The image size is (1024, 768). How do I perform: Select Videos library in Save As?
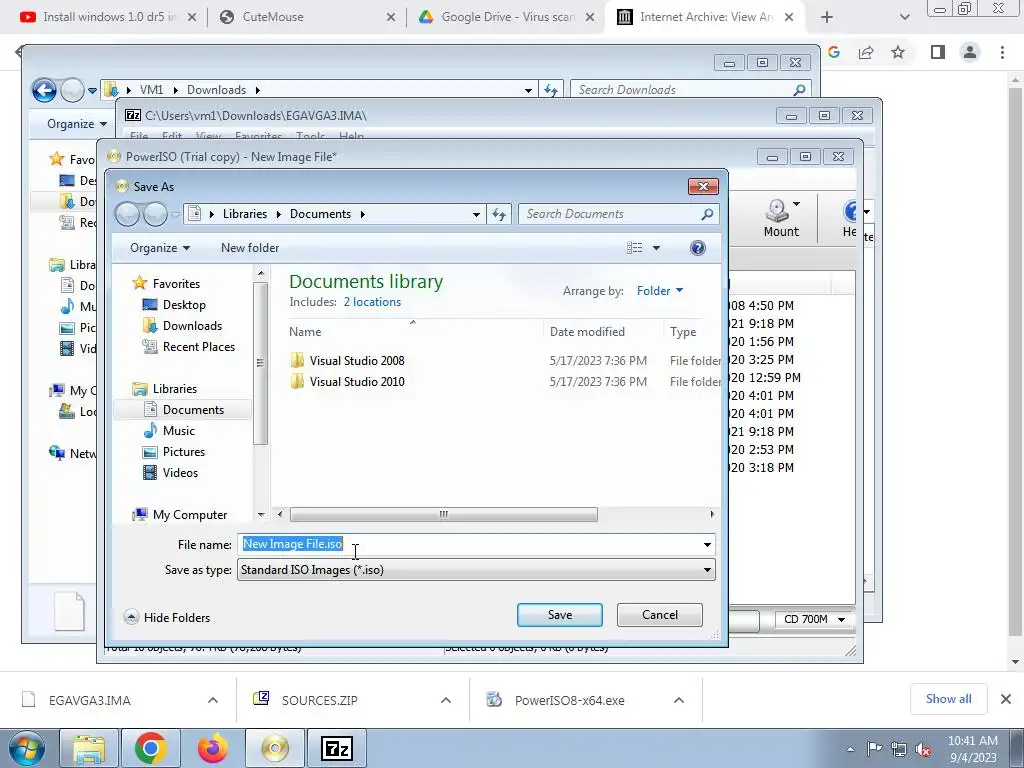point(180,472)
